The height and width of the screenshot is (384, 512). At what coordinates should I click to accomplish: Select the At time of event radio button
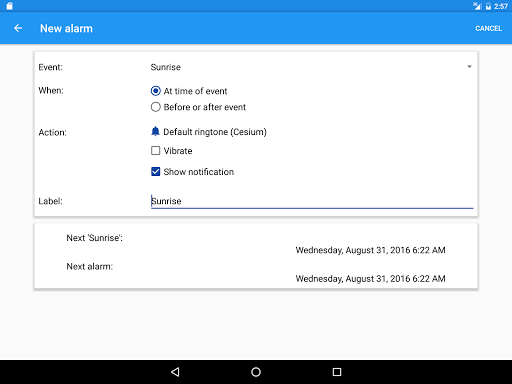pyautogui.click(x=156, y=91)
